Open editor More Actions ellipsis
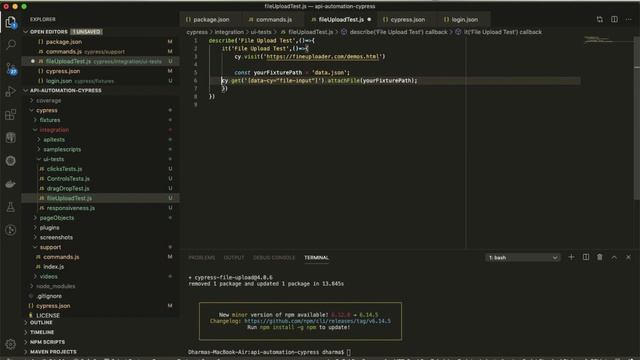640x360 pixels. [629, 19]
